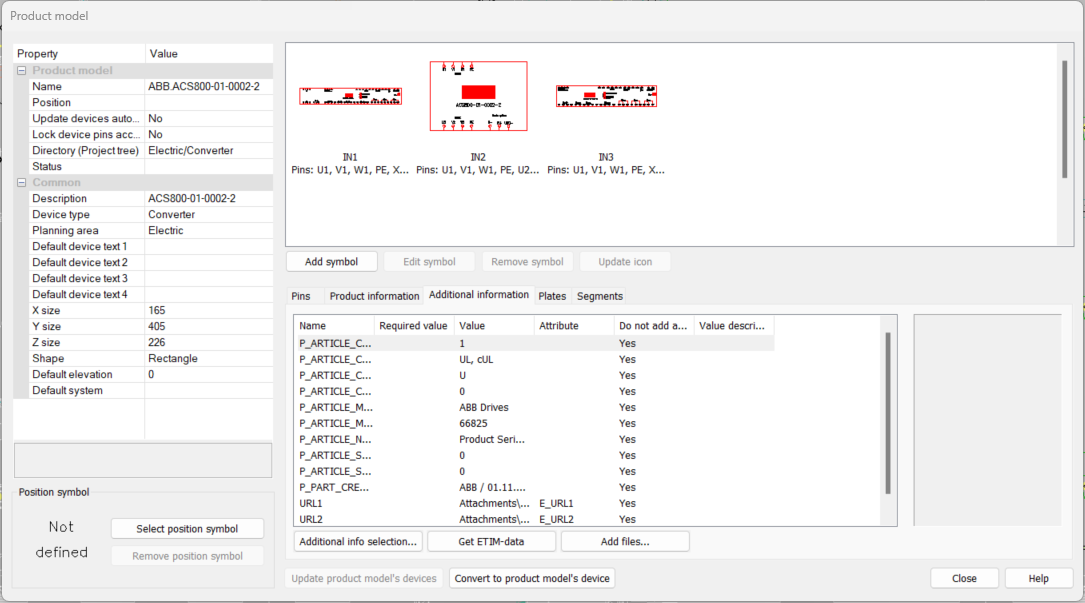Screen dimensions: 1085x603
Task: Click Default device text 1 value field
Action: [208, 246]
